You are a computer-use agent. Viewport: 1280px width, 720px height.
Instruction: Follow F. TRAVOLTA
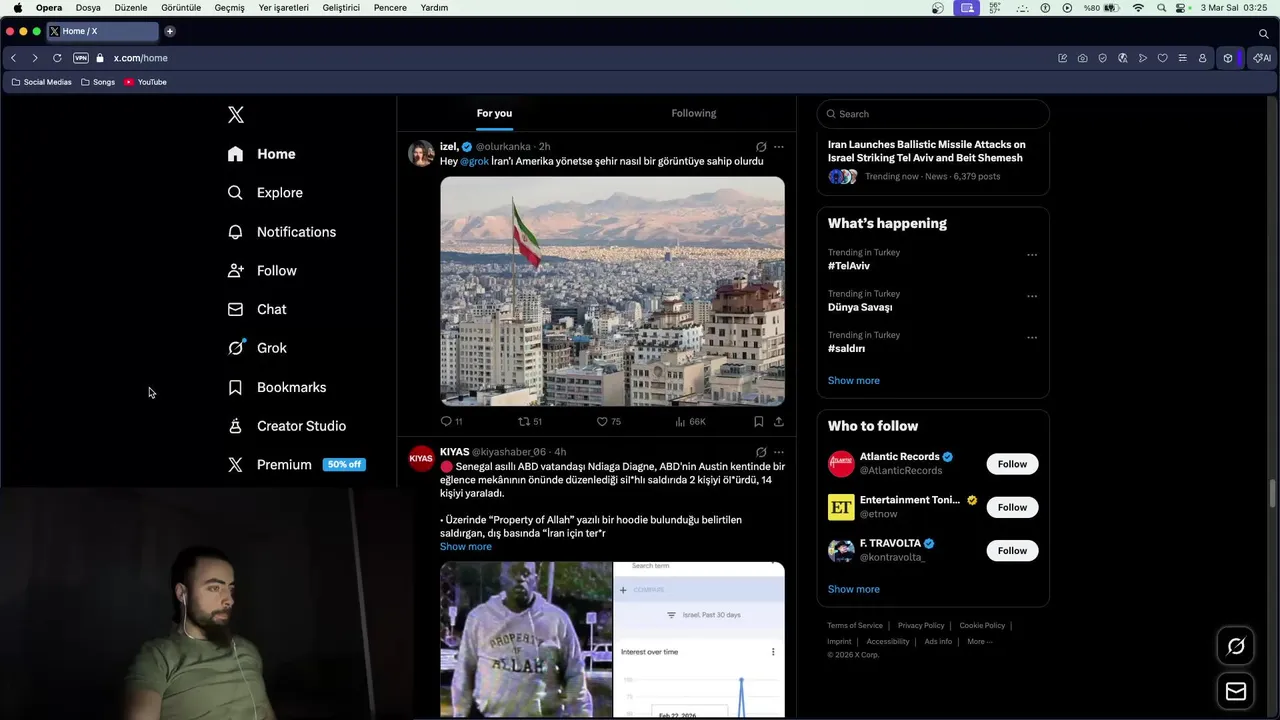coord(1012,550)
